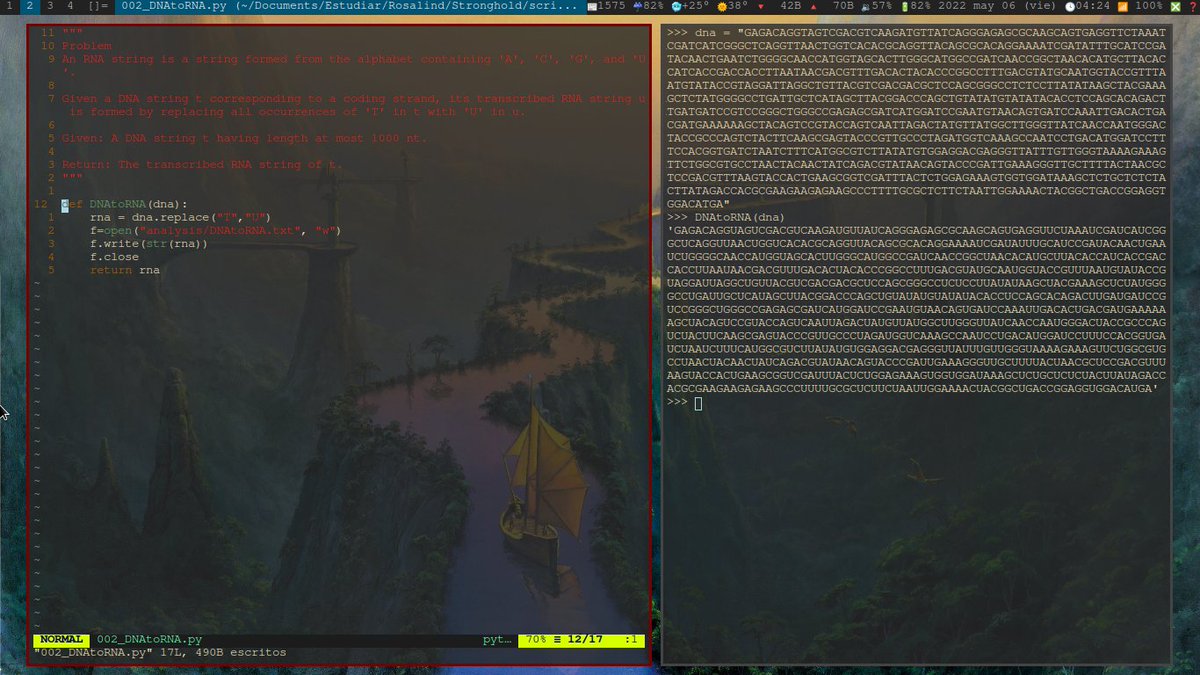The image size is (1200, 675).
Task: Click the green battery icon
Action: coord(904,6)
